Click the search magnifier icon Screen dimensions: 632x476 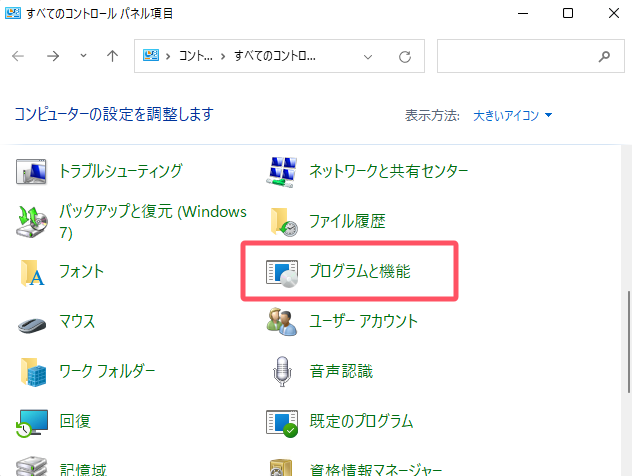point(604,56)
